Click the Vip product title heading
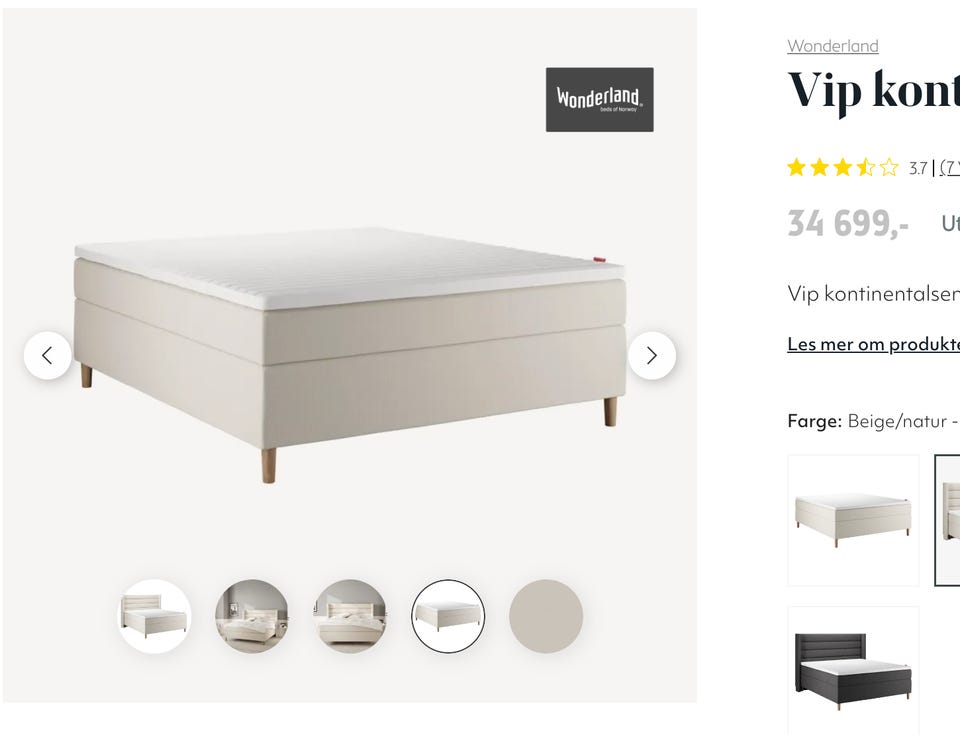Viewport: 960px width, 735px height. coord(873,91)
